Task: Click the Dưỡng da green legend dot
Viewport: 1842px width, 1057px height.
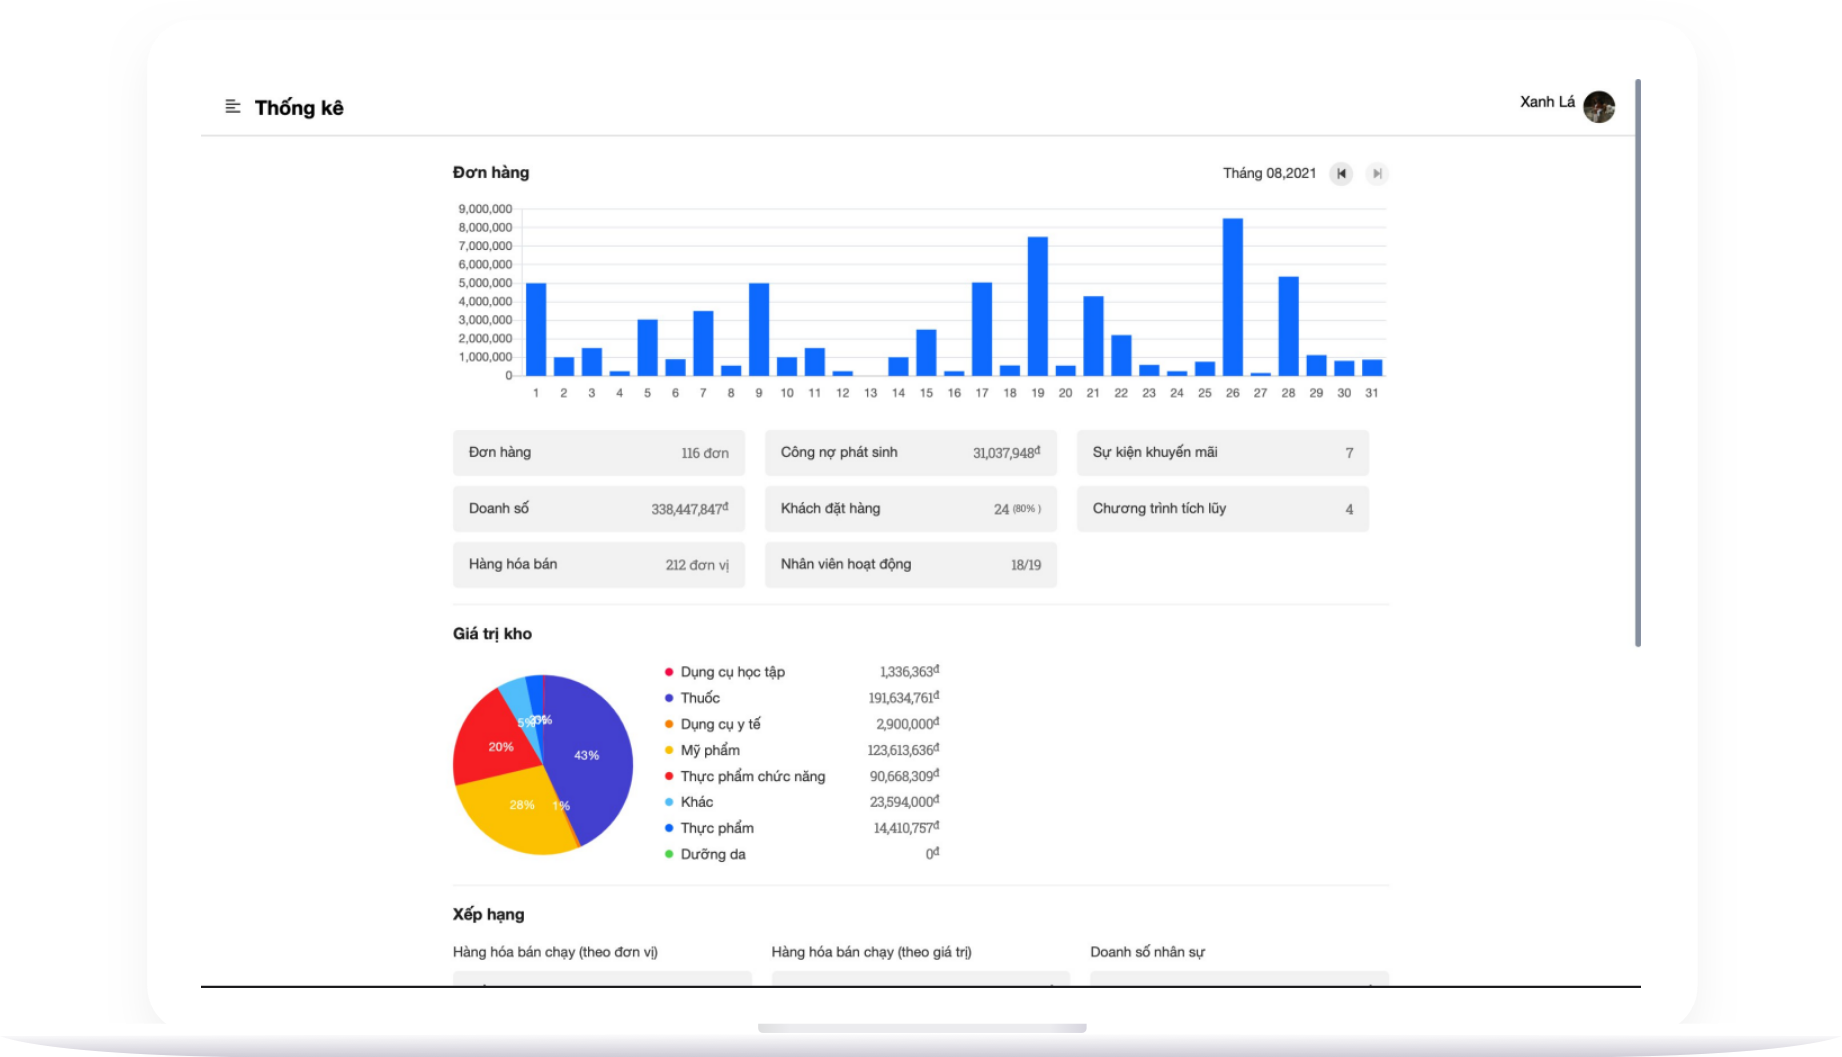Action: point(669,854)
